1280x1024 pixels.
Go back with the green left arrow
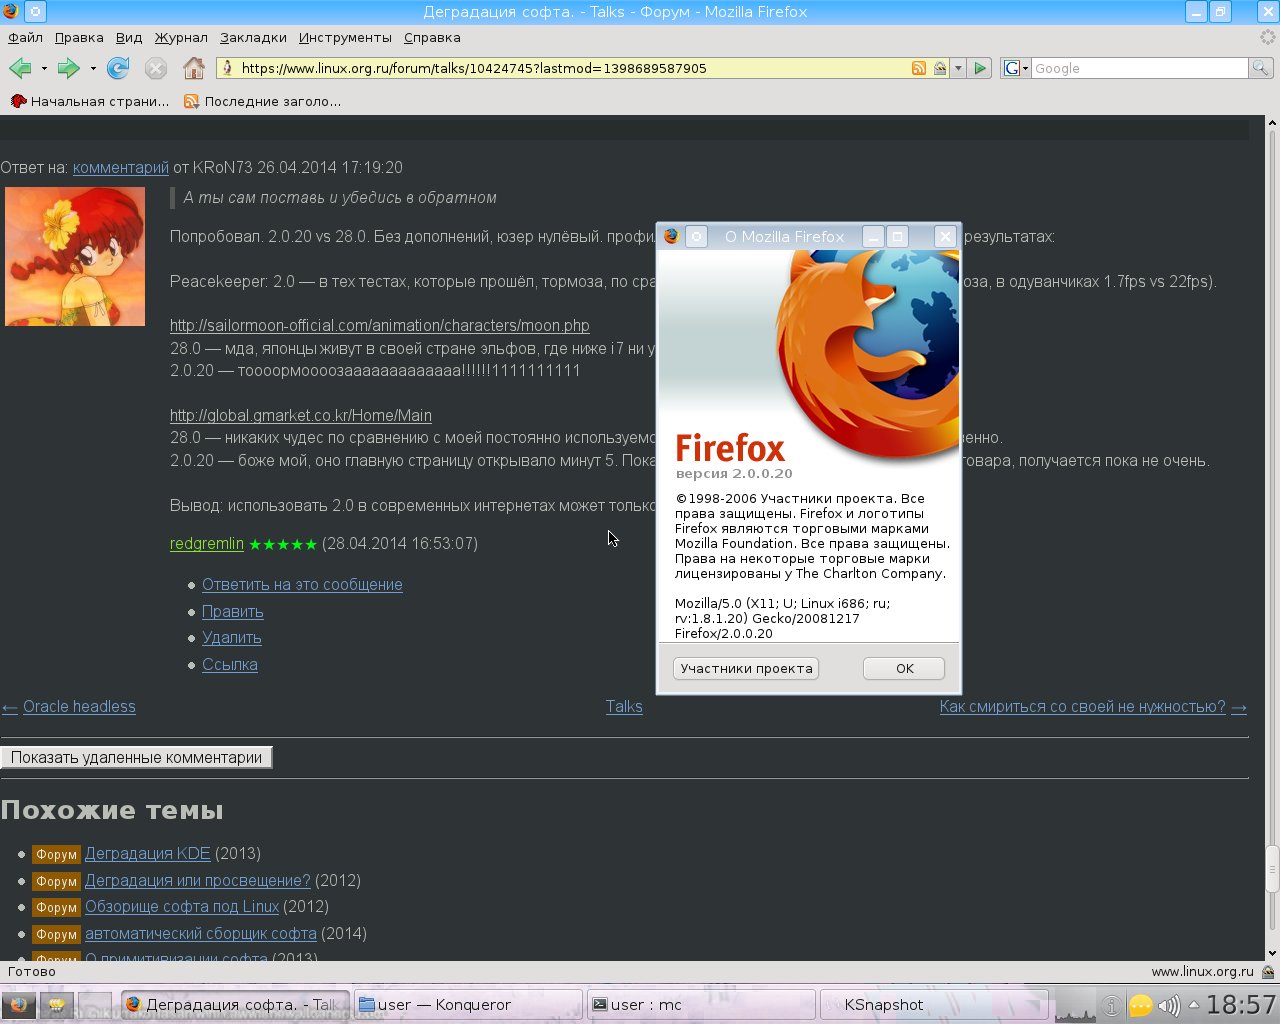[x=20, y=68]
